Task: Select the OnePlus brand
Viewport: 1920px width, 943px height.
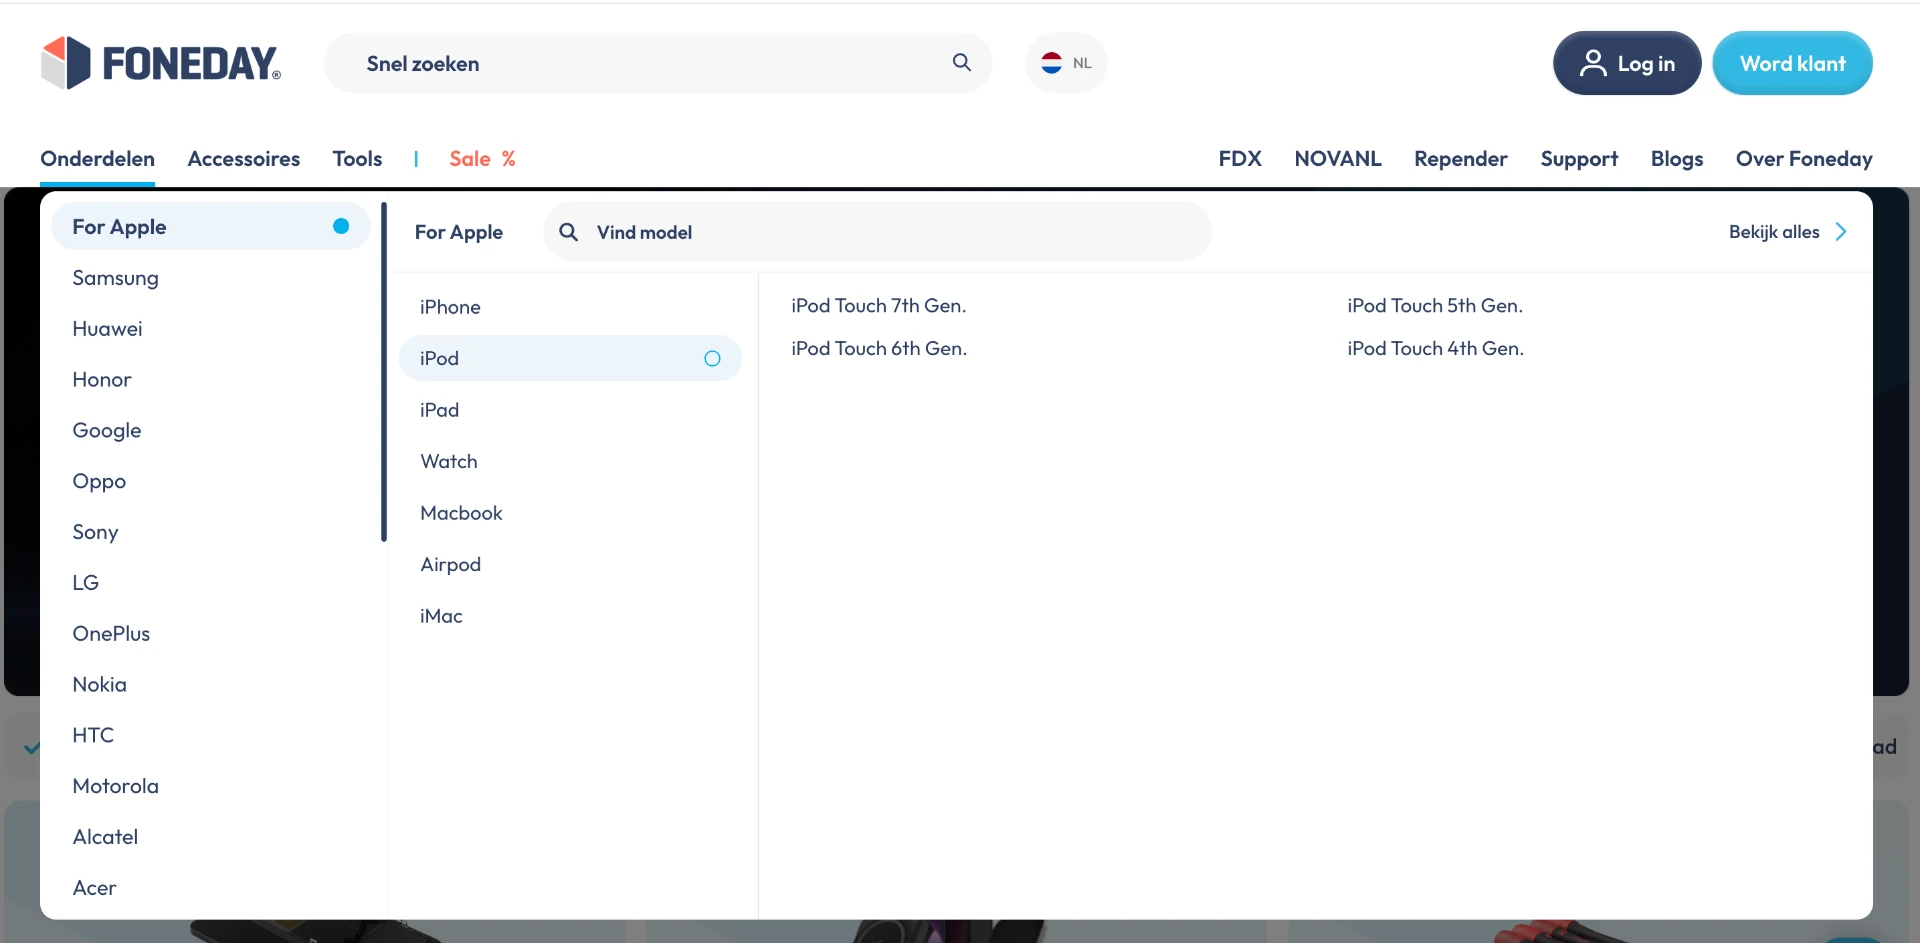Action: 111,634
